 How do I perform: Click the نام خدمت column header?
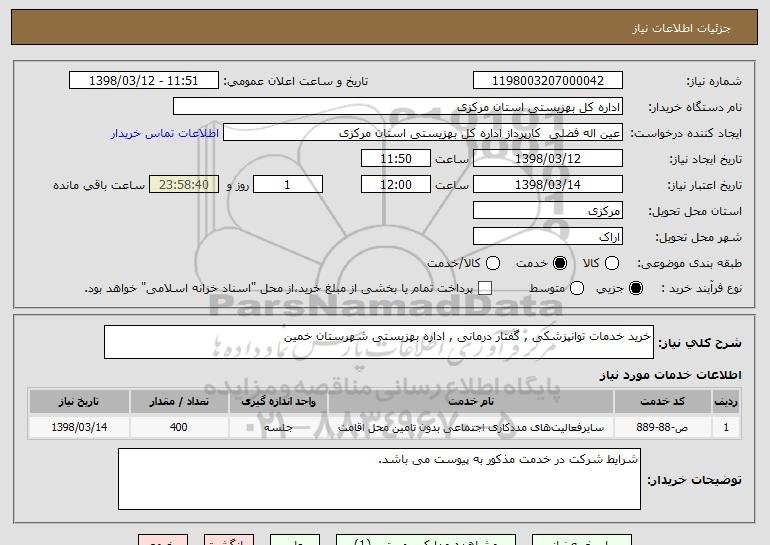(x=470, y=402)
